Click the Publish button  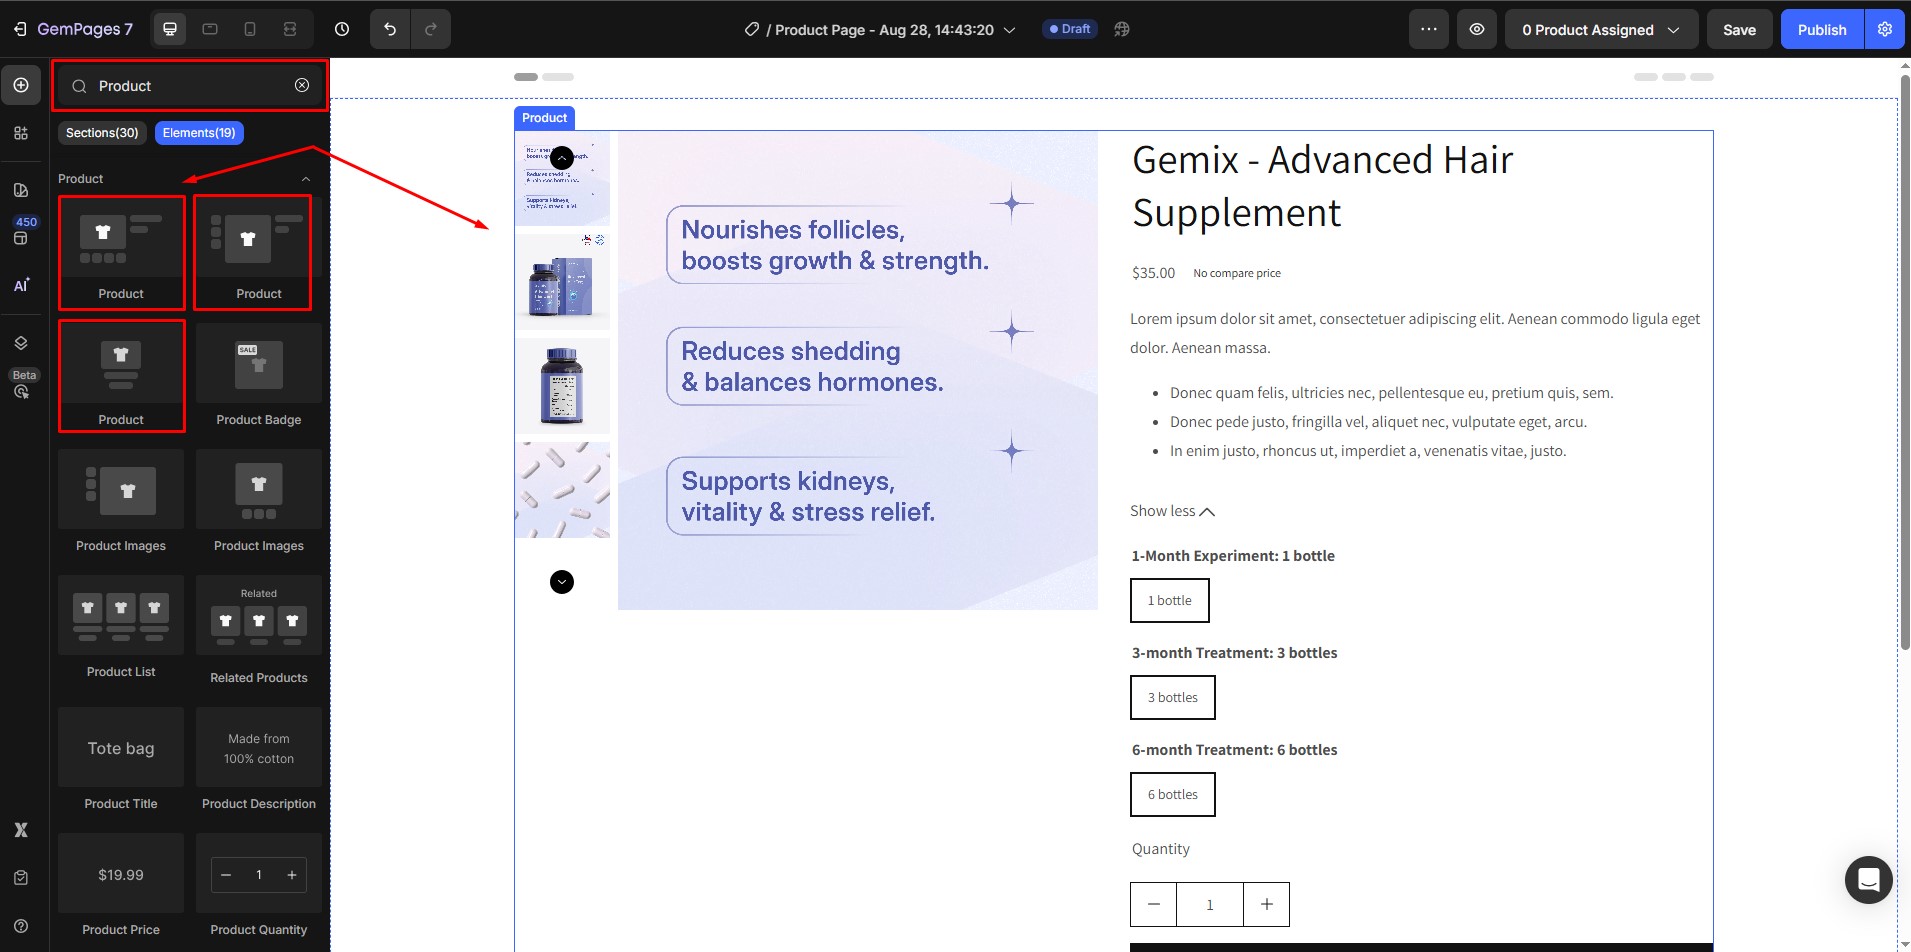[1821, 29]
